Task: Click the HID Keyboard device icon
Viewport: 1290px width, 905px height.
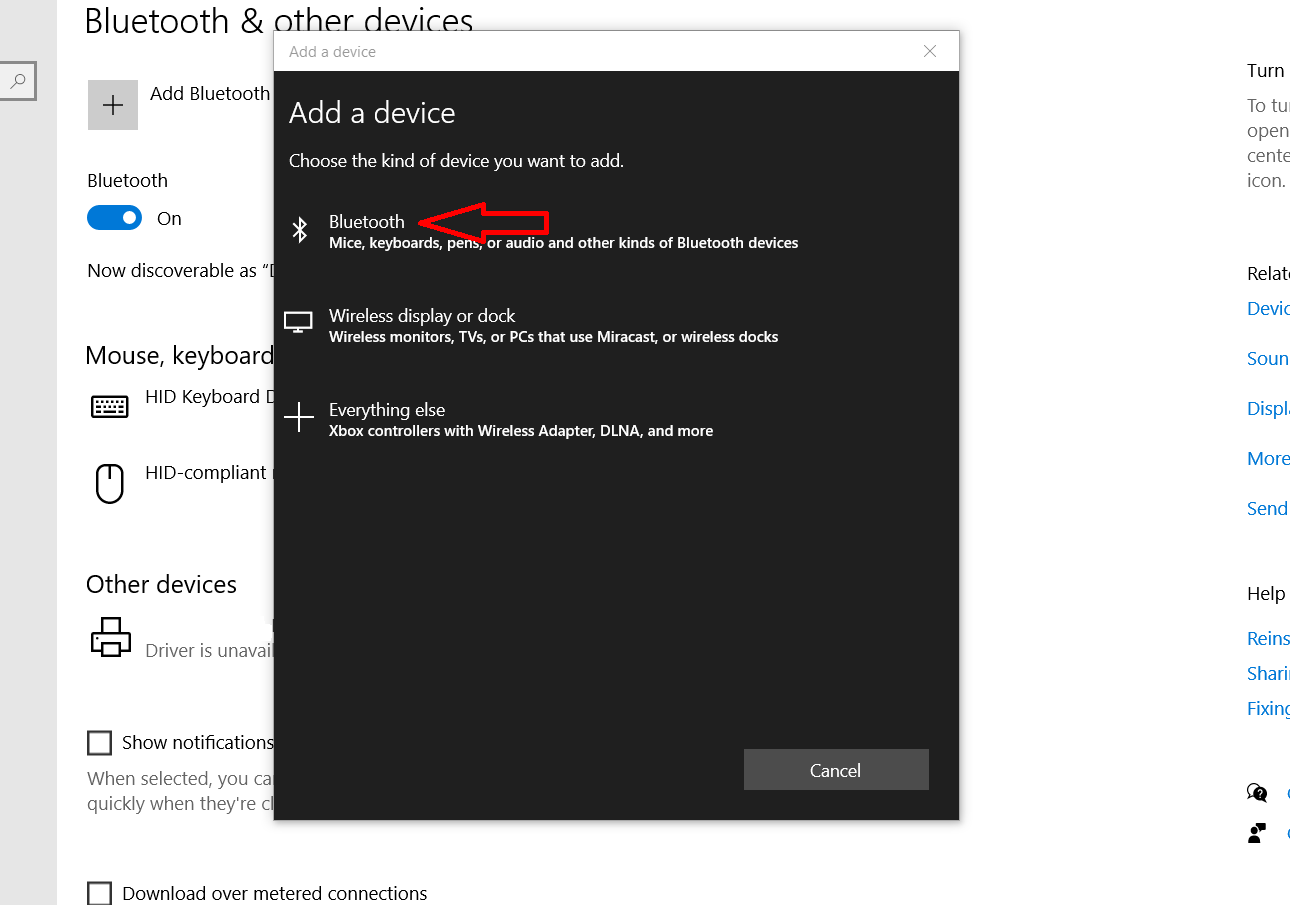Action: click(110, 406)
